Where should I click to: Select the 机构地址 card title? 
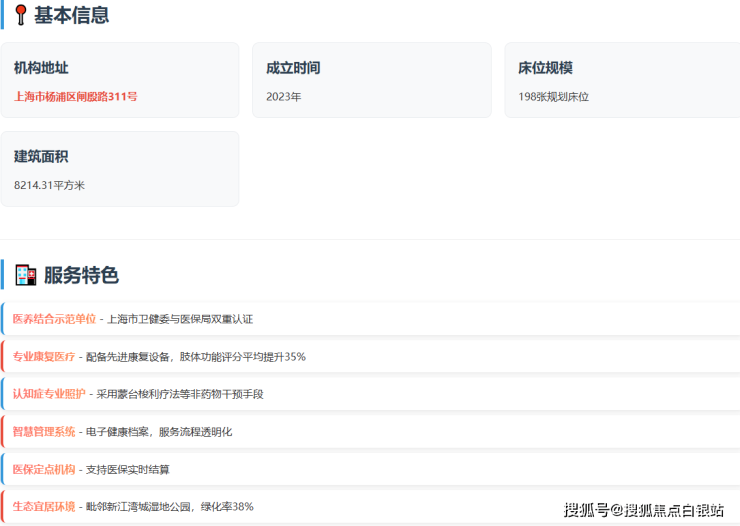[x=41, y=68]
